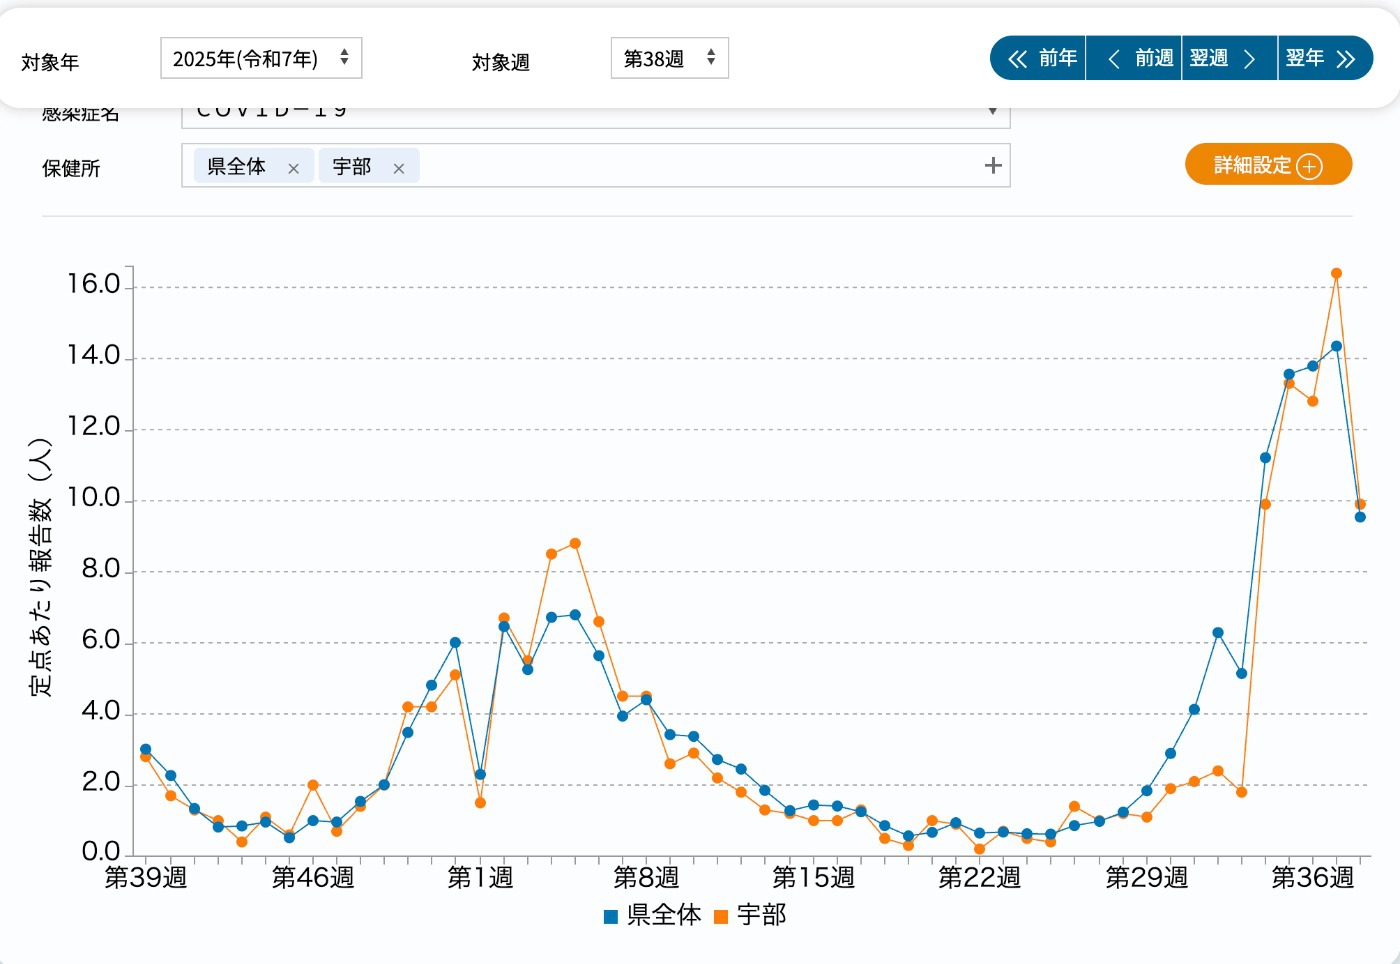Click the orange 宇部 legend color square
1400x964 pixels.
(x=721, y=917)
